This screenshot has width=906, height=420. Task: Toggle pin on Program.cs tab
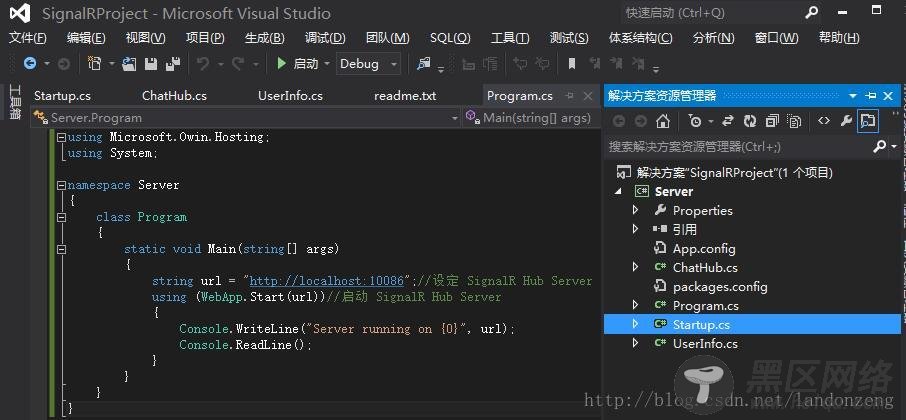[x=569, y=96]
